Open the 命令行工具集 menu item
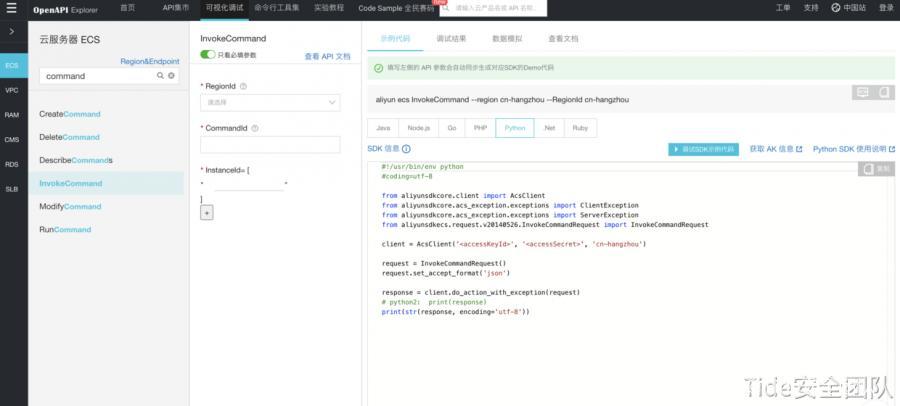900x406 pixels. 277,8
